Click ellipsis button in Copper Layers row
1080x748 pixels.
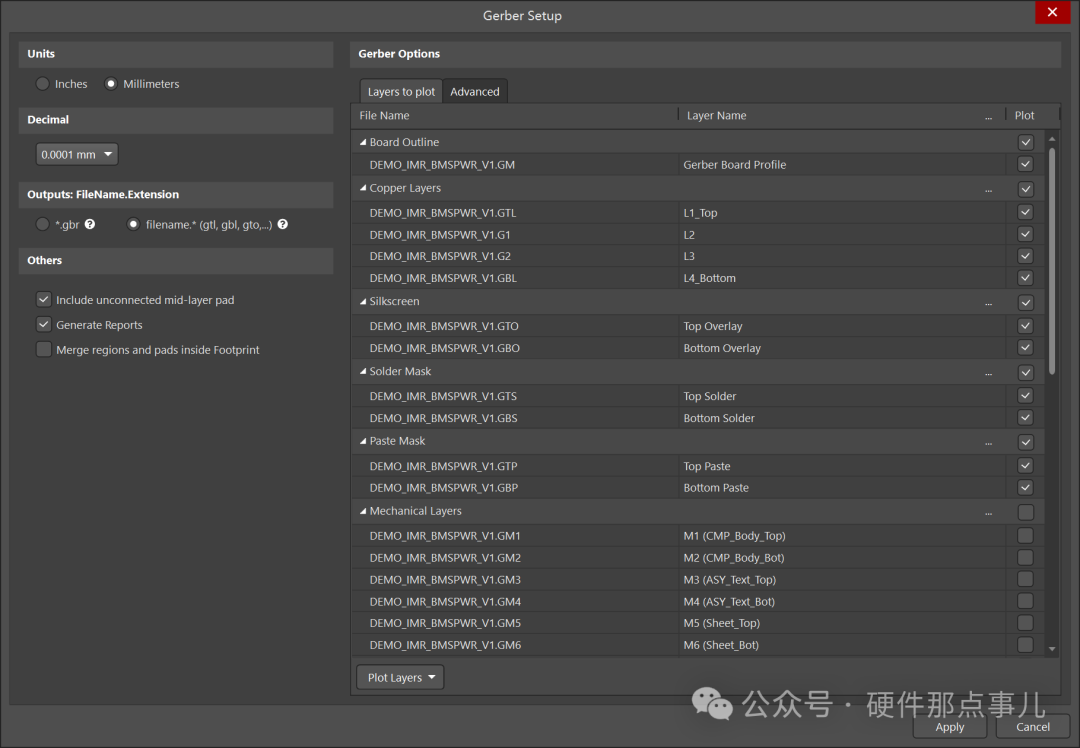coord(988,189)
